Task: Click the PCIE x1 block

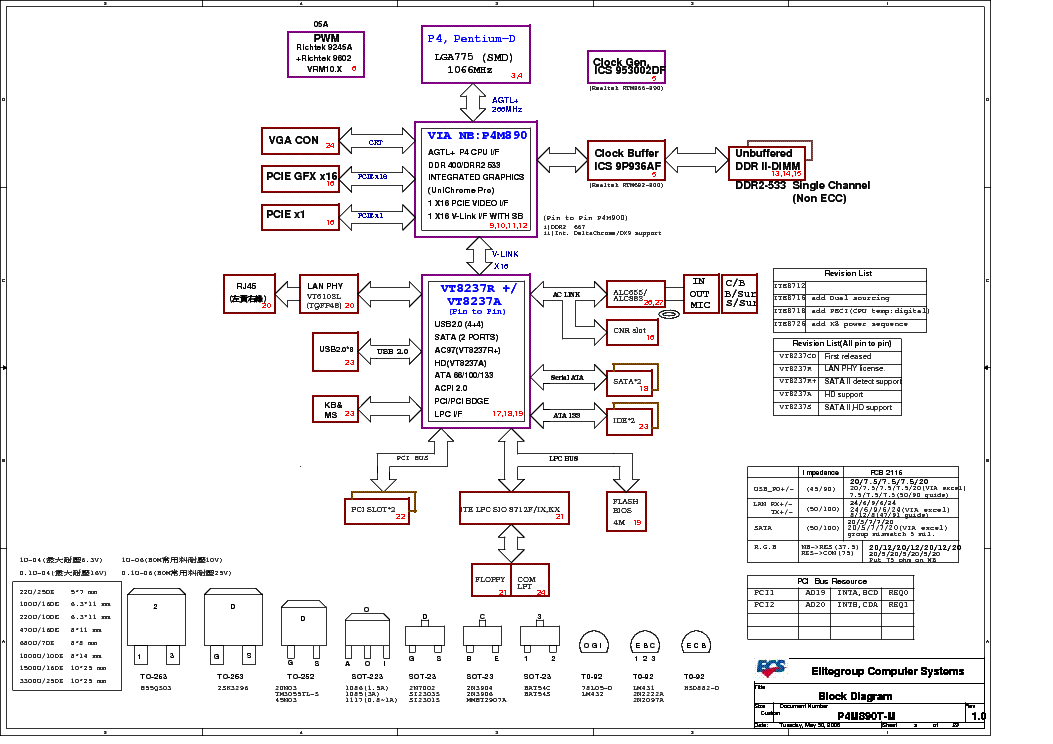Action: coord(300,217)
